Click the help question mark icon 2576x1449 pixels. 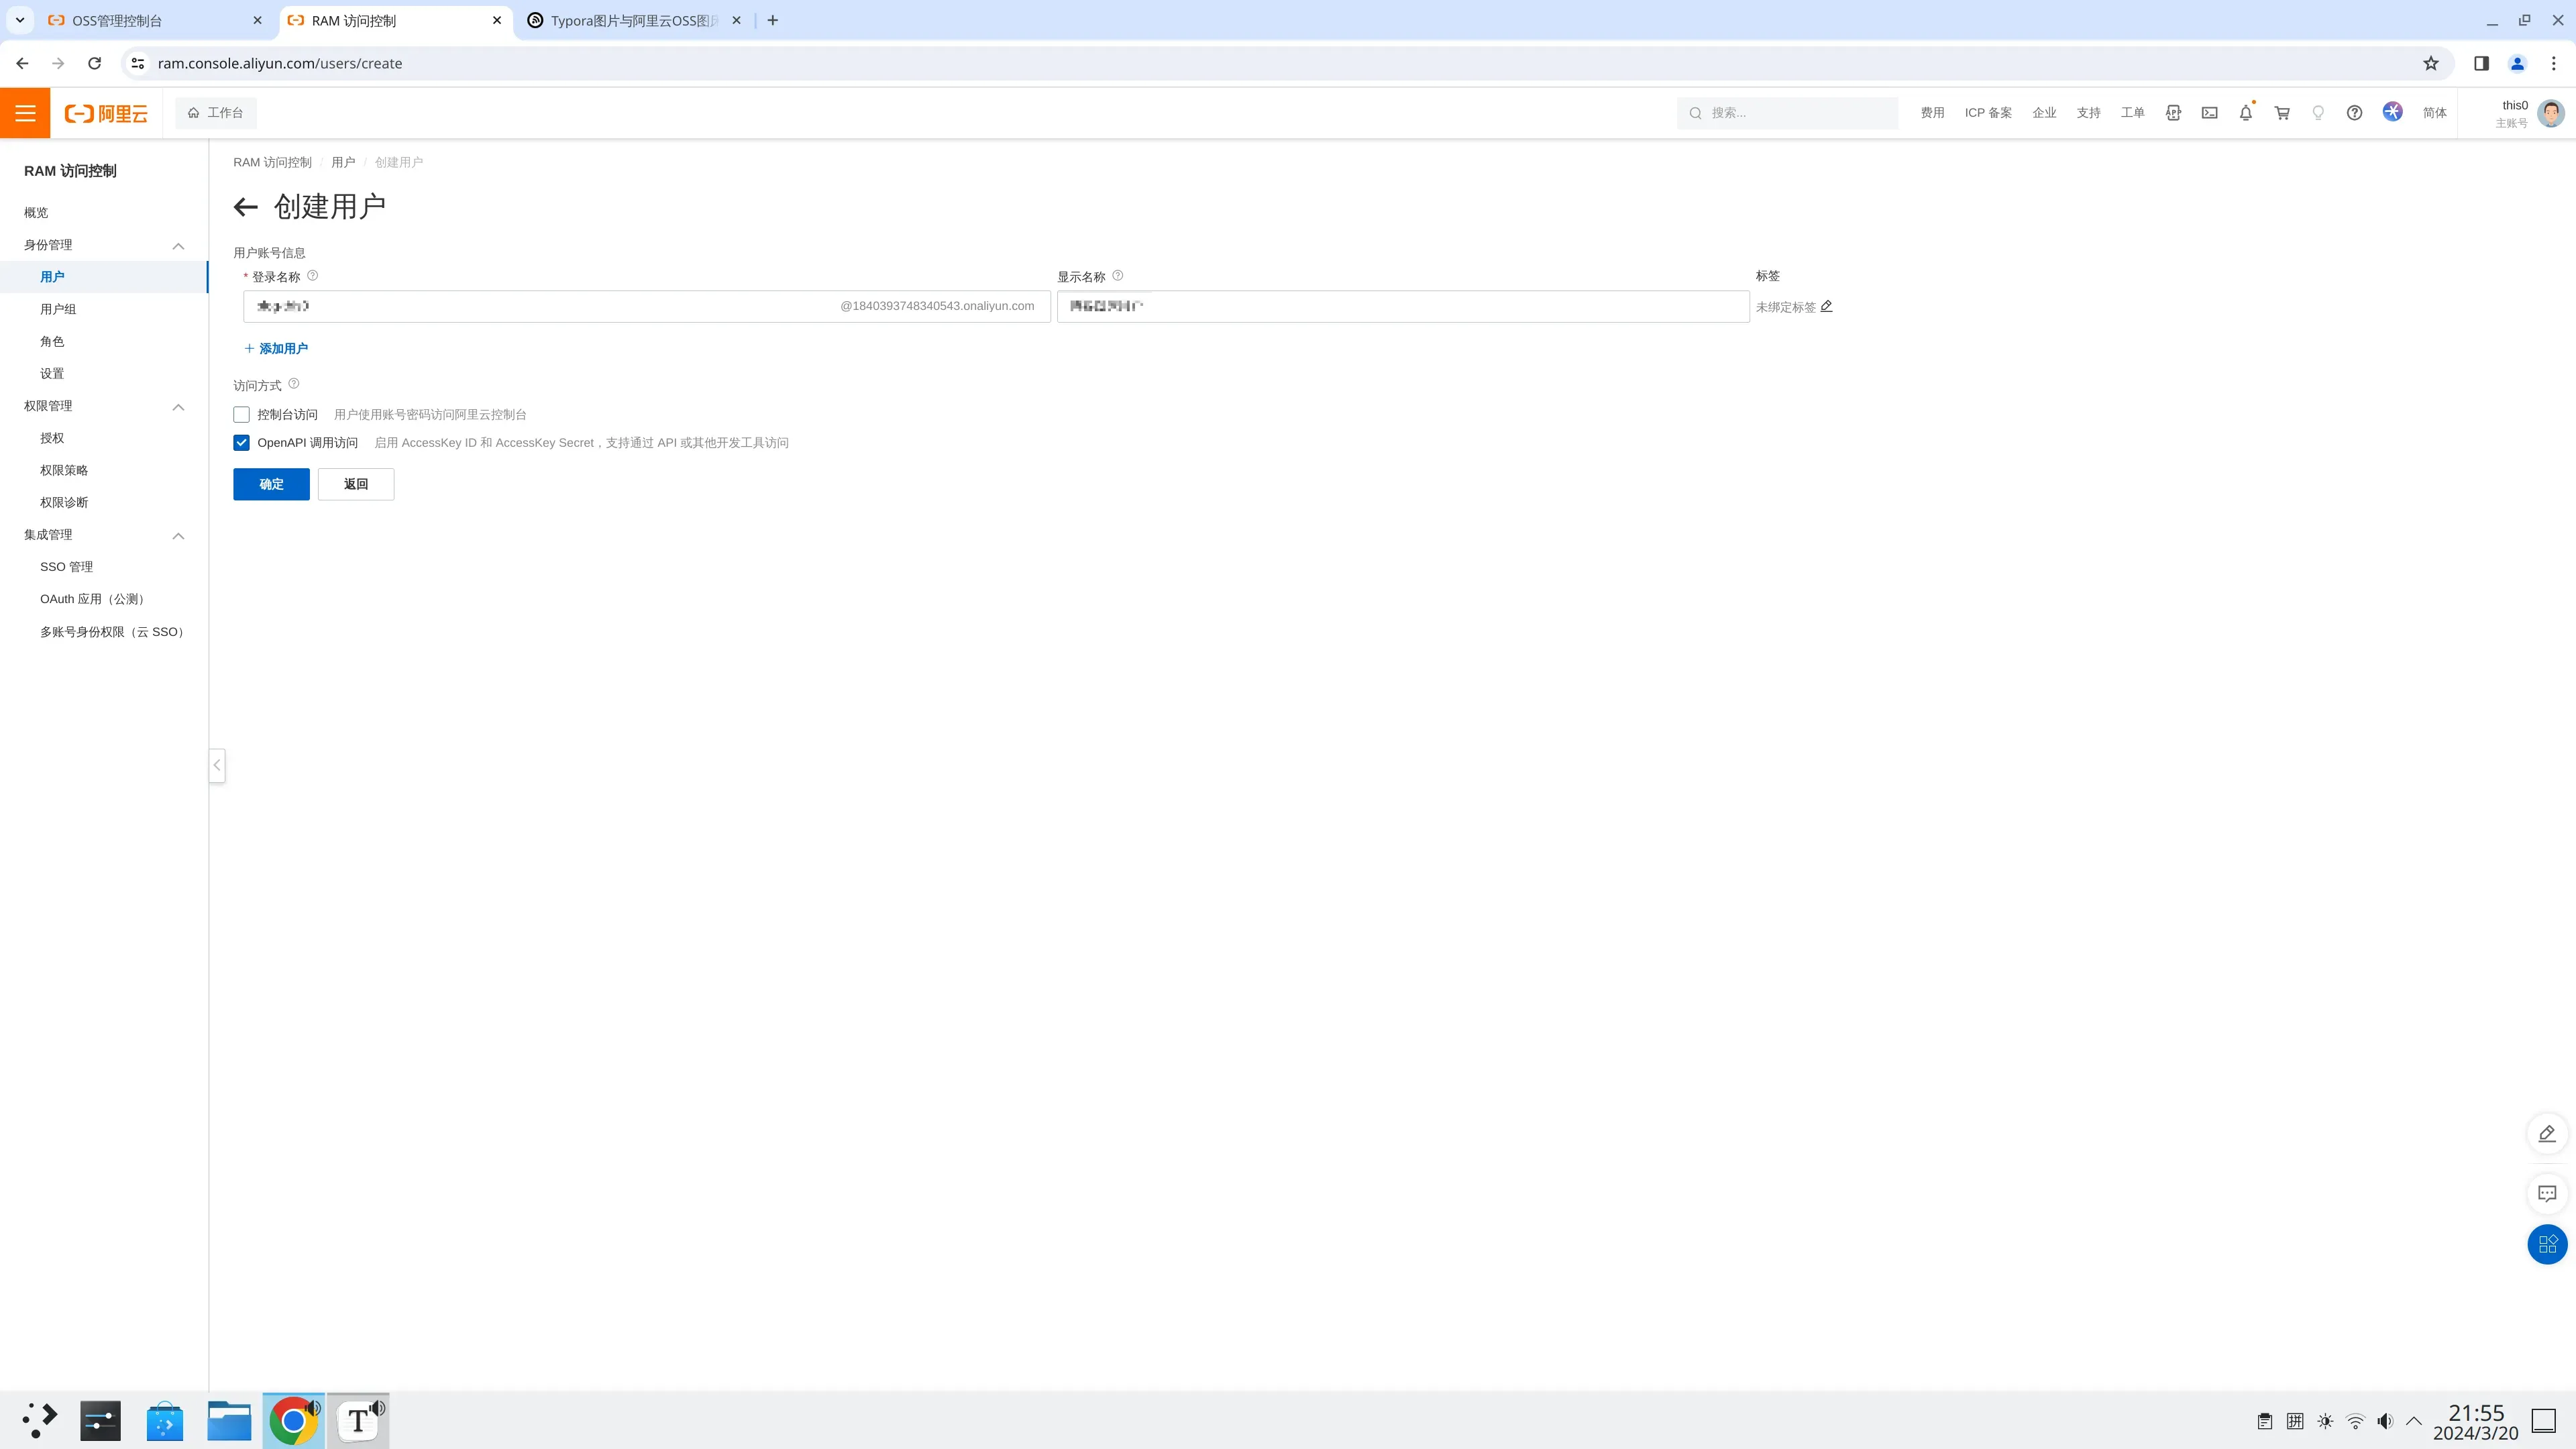[2354, 113]
